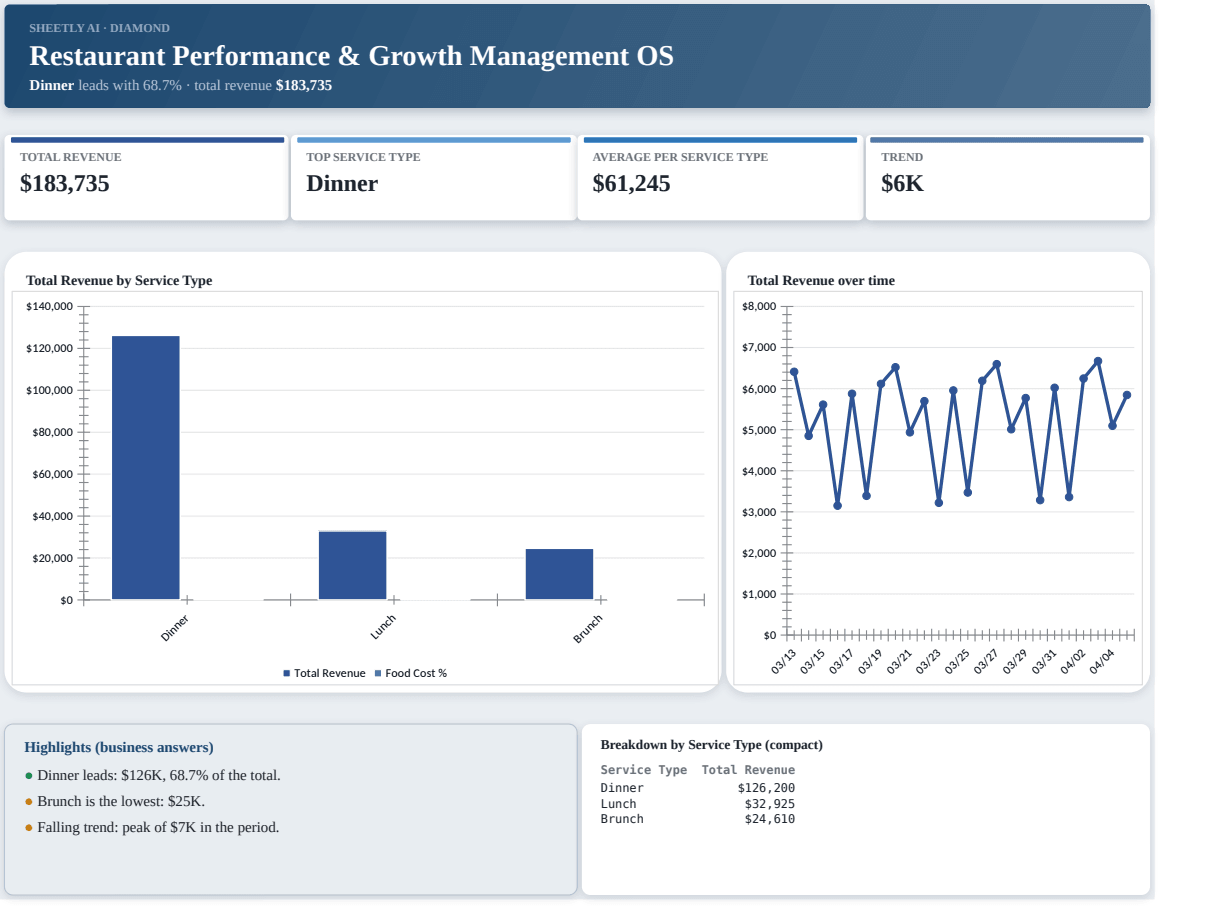Viewport: 1227px width, 922px height.
Task: Click the Lunch category label under the bar chart
Action: [x=383, y=627]
